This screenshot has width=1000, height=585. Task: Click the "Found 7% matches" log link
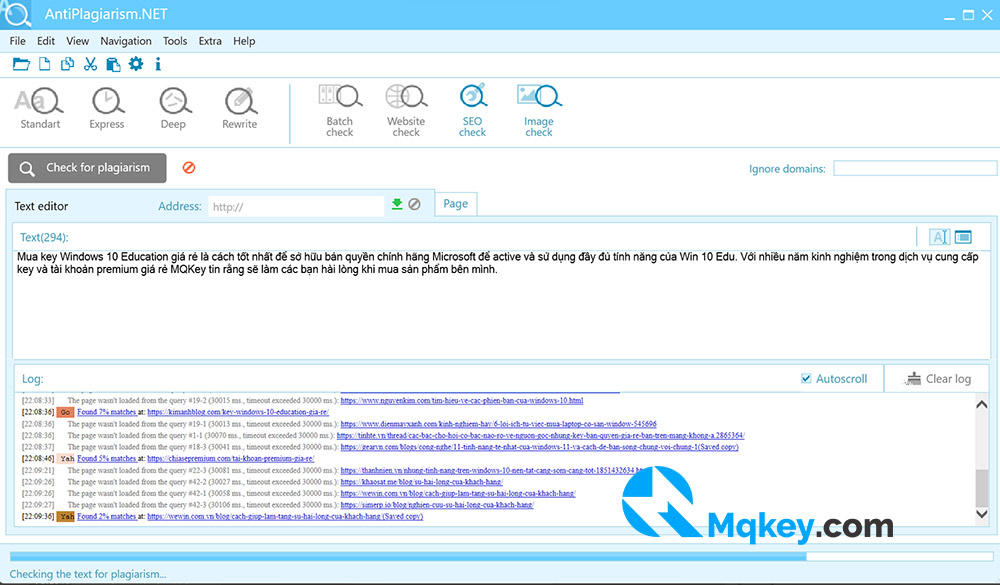[x=107, y=412]
